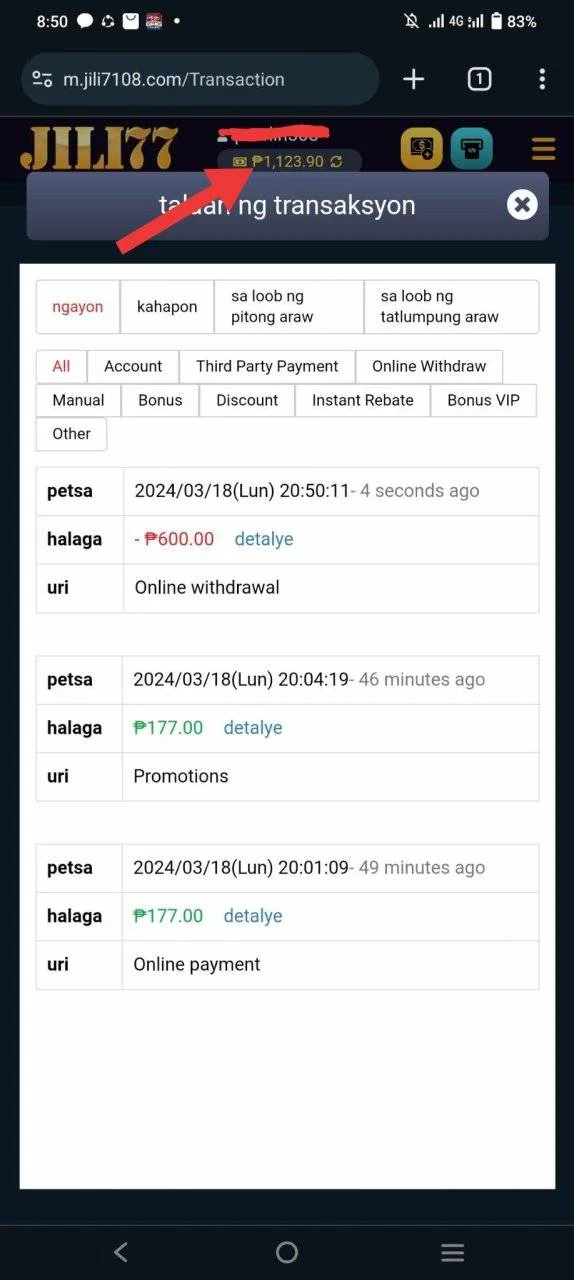
Task: Refresh the balance with the reload icon
Action: pyautogui.click(x=337, y=161)
